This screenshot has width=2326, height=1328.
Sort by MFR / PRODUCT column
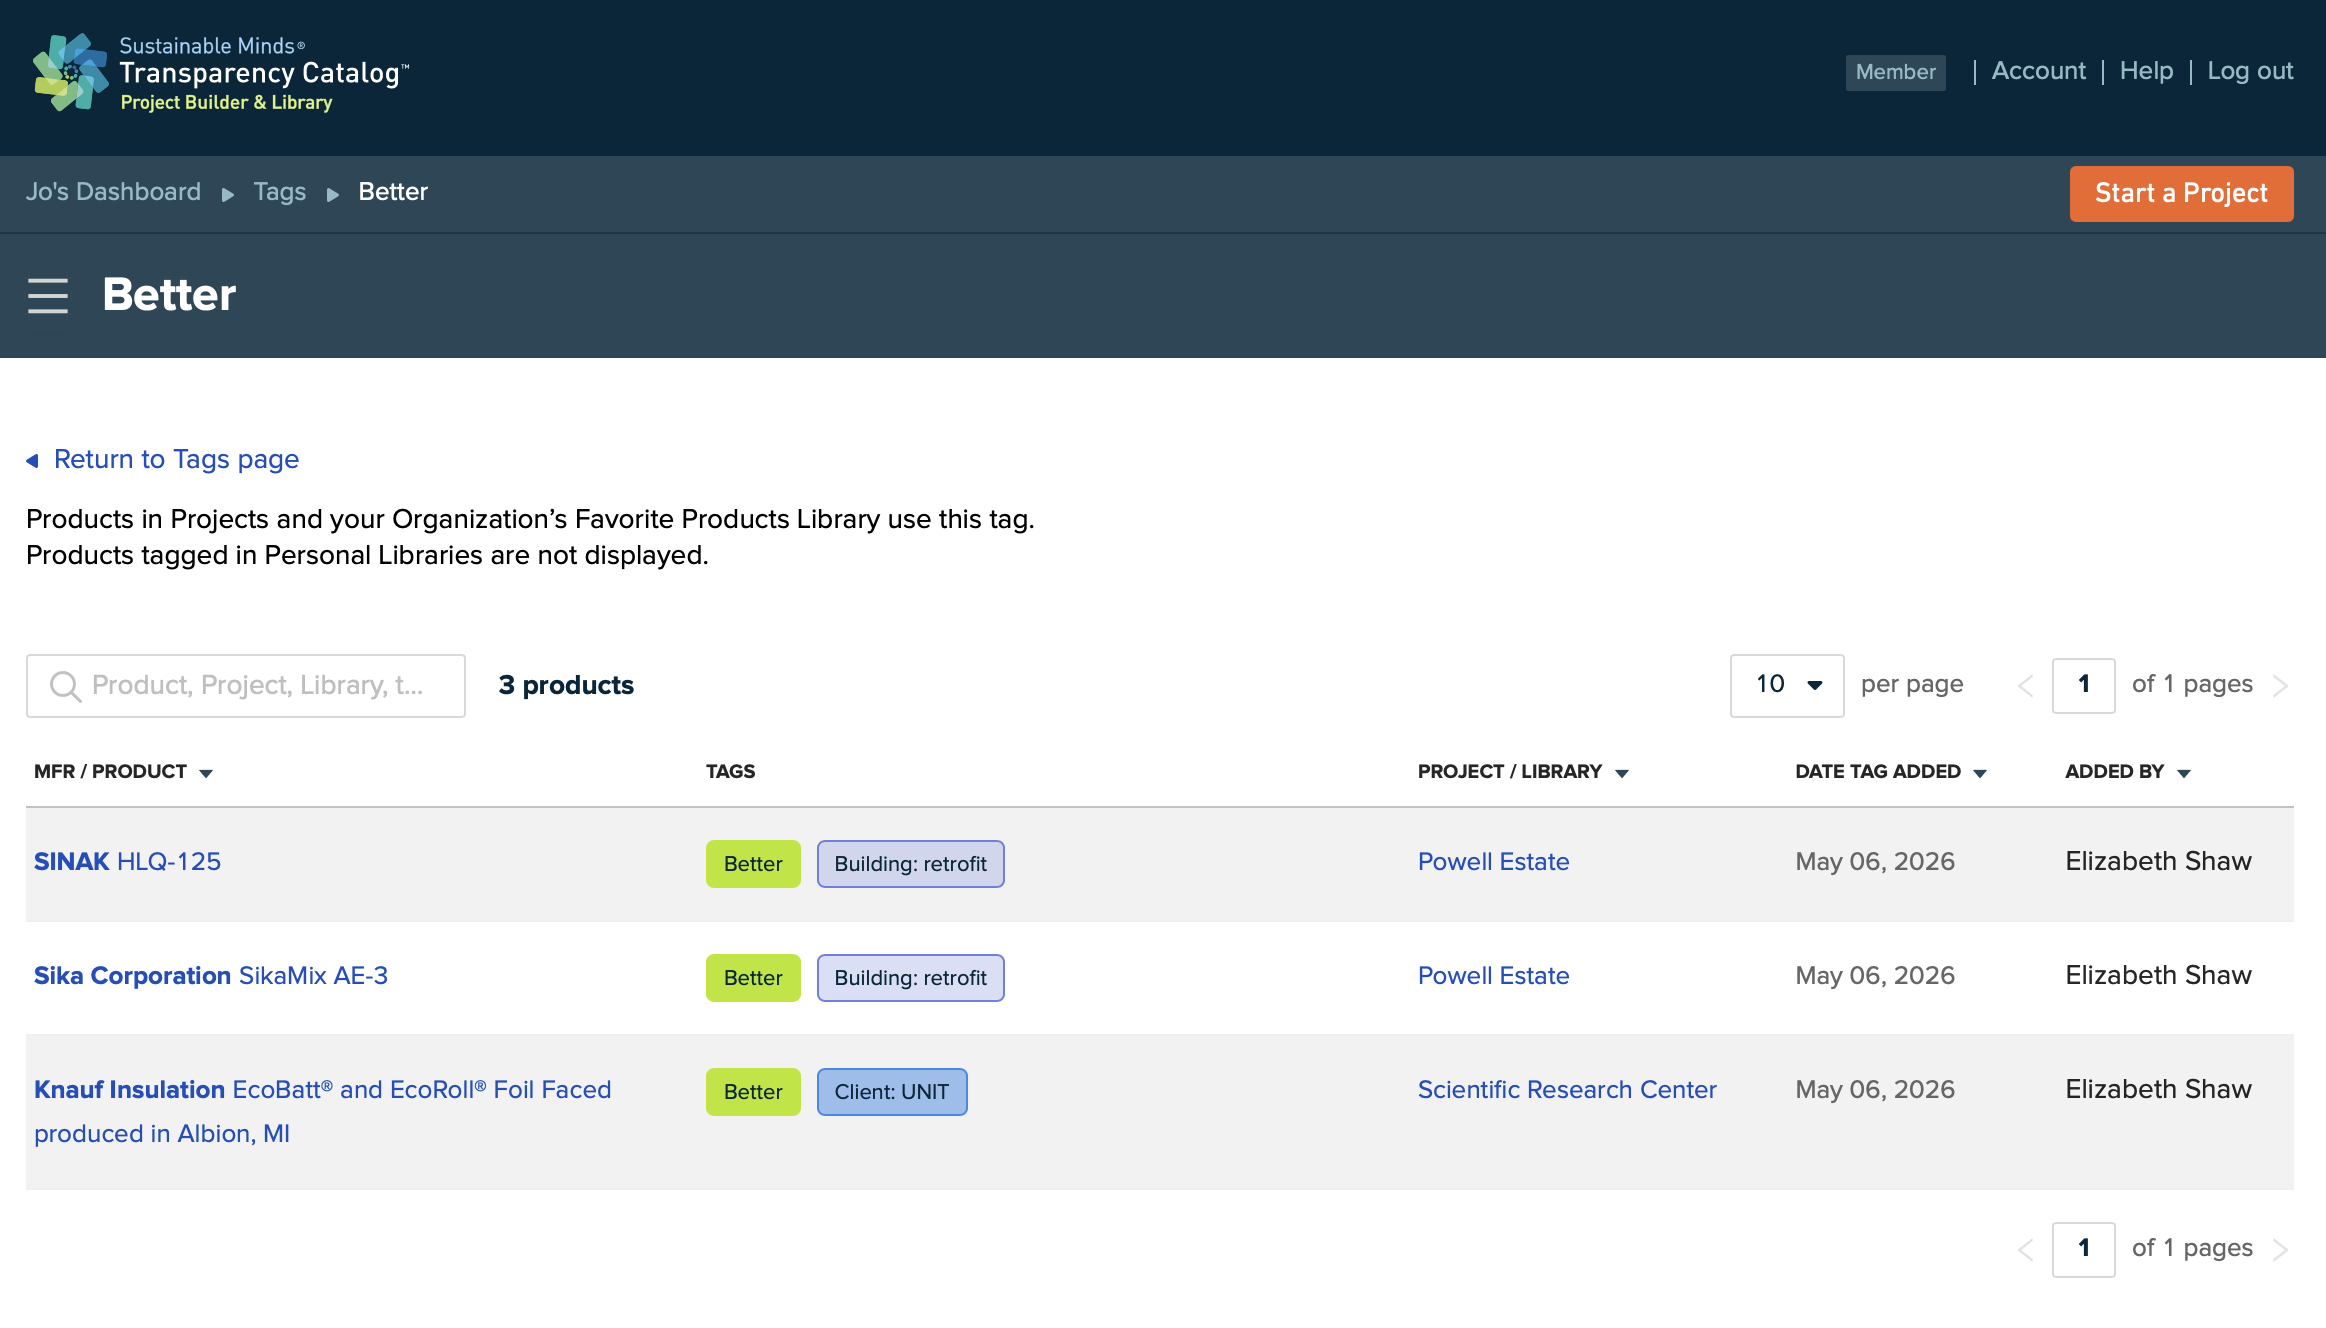[x=123, y=772]
